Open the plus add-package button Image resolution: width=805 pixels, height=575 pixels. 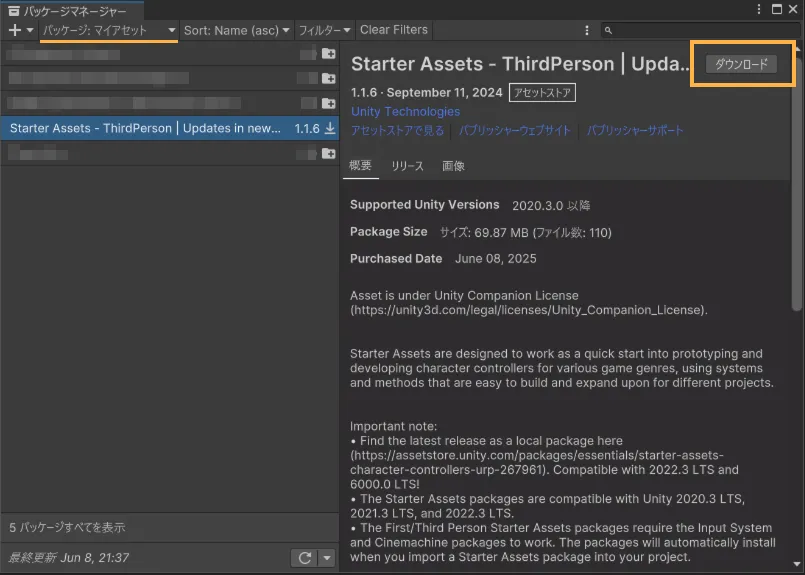click(15, 30)
